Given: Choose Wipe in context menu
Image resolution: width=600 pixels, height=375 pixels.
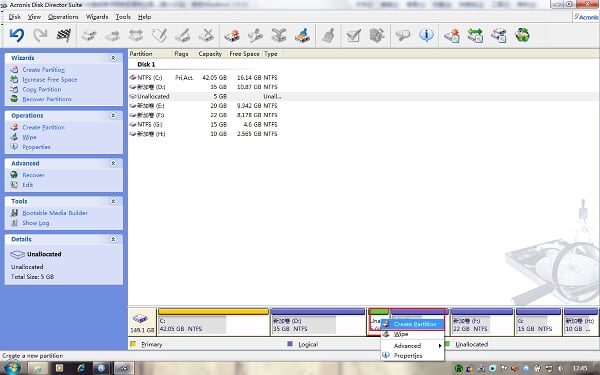Looking at the screenshot, I should [x=412, y=334].
